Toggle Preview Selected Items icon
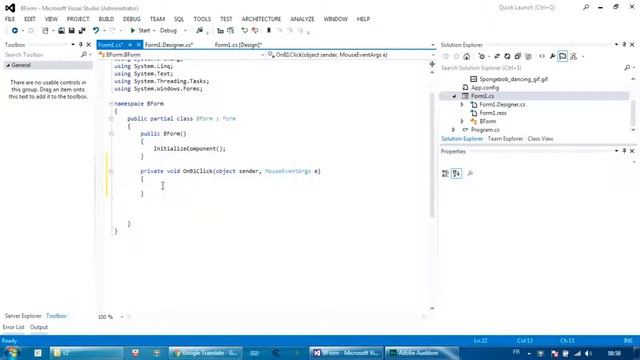640x360 pixels. pyautogui.click(x=563, y=56)
